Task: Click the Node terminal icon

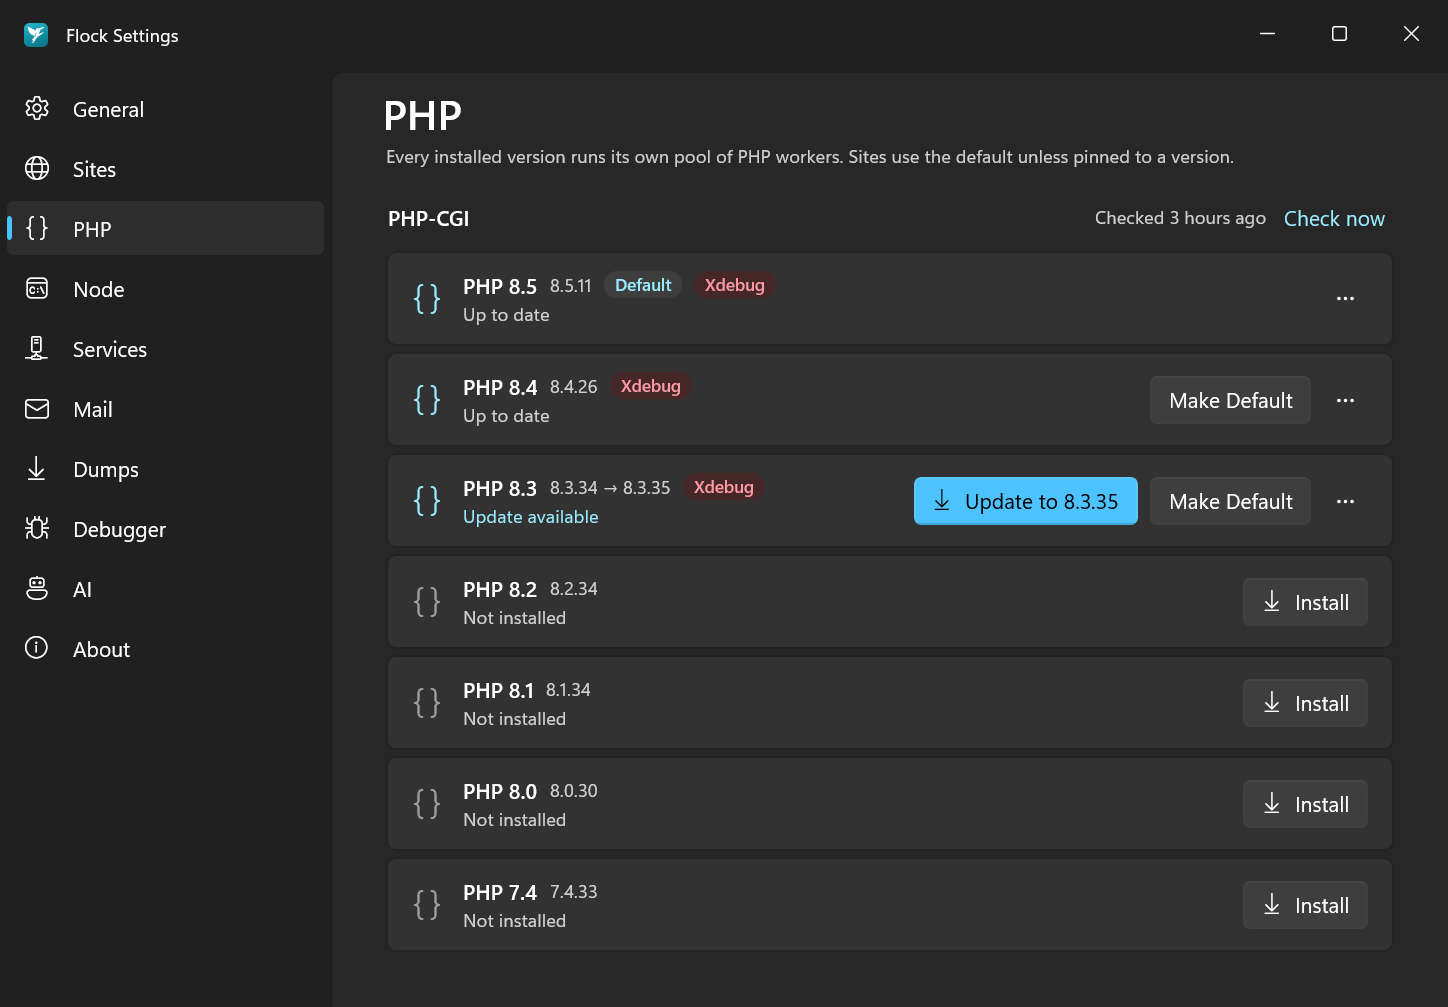Action: coord(37,289)
